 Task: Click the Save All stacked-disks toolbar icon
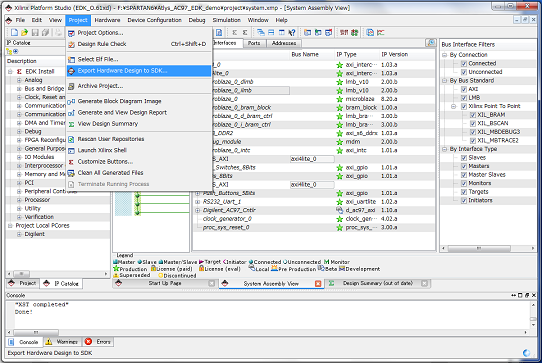pyautogui.click(x=45, y=32)
